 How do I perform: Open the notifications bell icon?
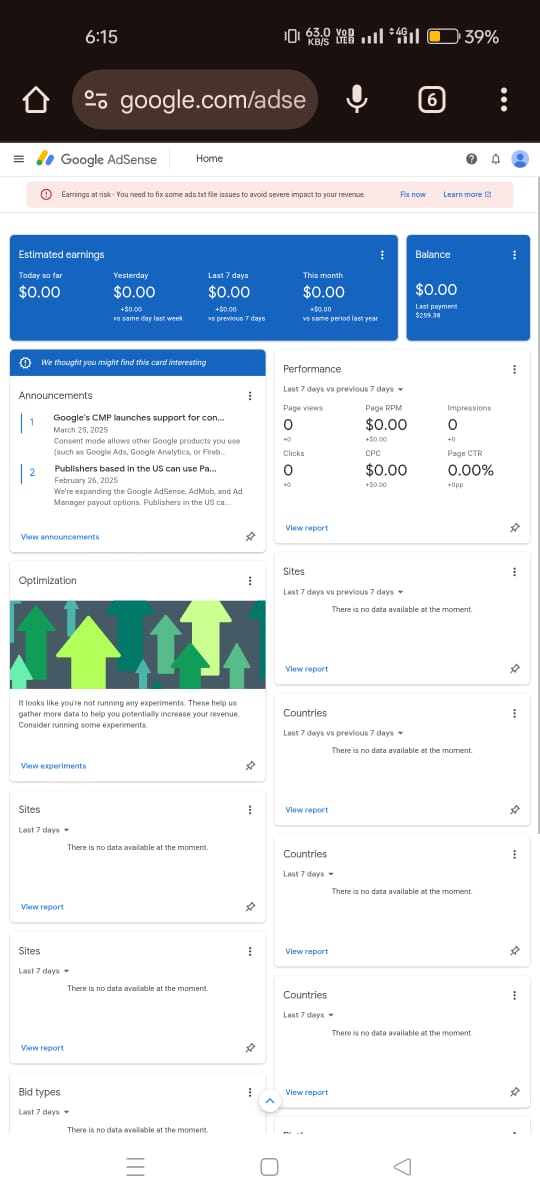tap(495, 159)
